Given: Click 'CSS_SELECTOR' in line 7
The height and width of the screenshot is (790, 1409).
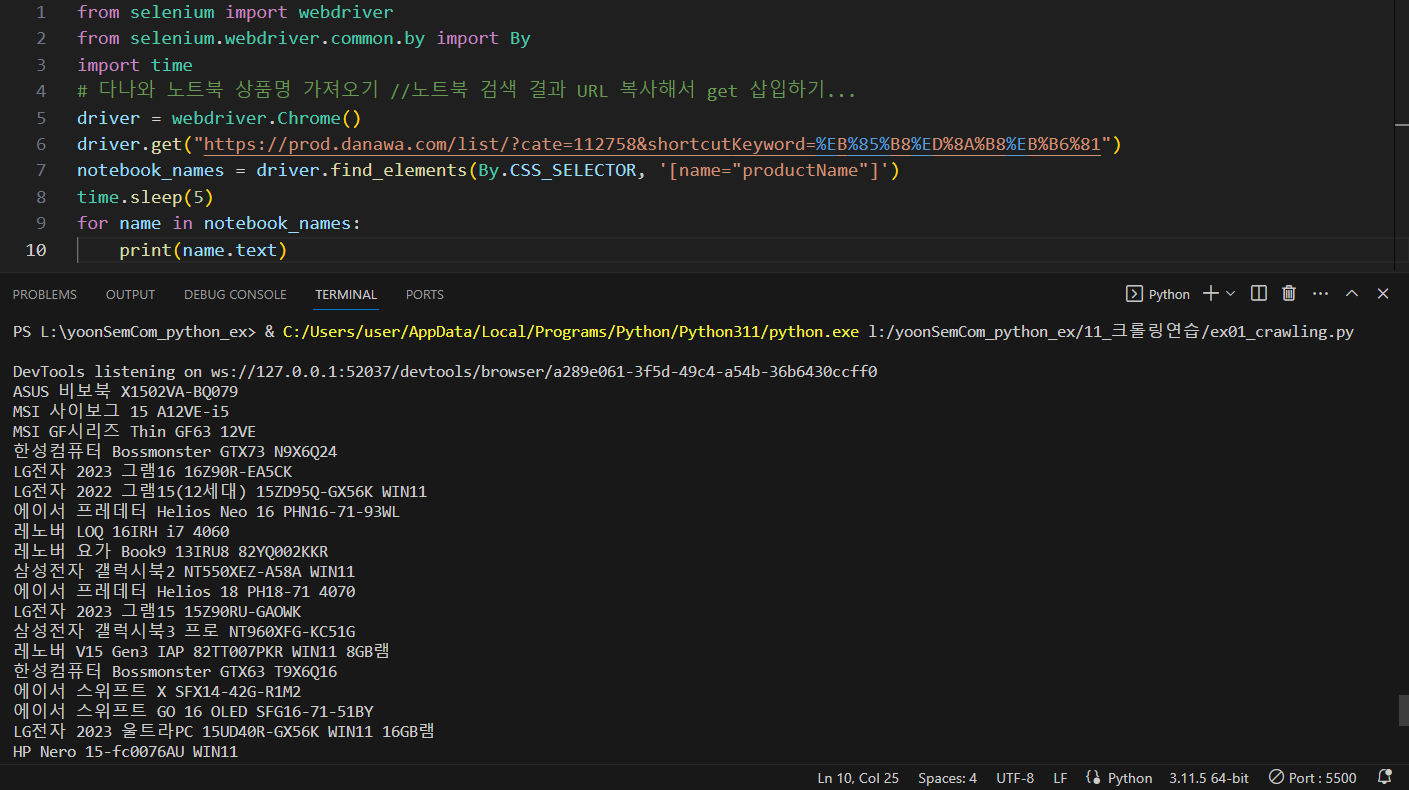Looking at the screenshot, I should pos(573,171).
